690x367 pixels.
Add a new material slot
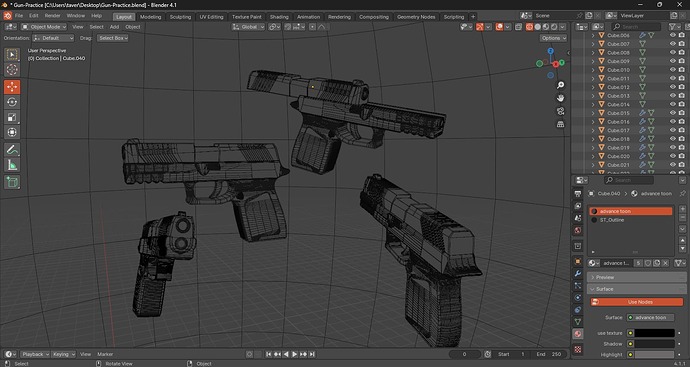click(683, 209)
